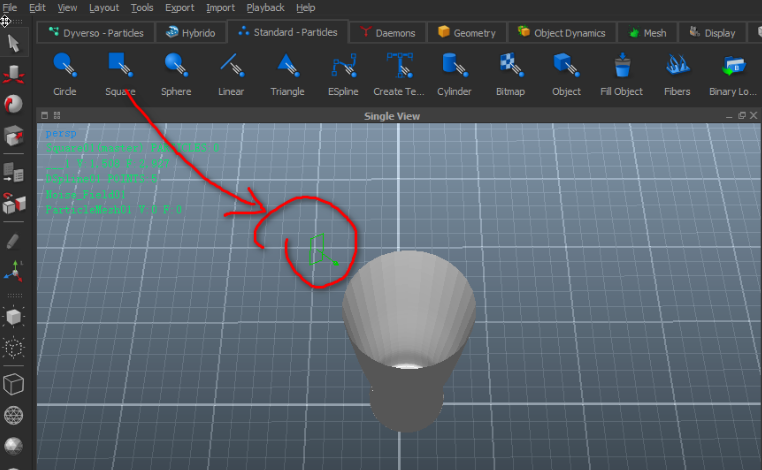Screen dimensions: 762x470
Task: Add a Fibers emitter
Action: pyautogui.click(x=677, y=67)
